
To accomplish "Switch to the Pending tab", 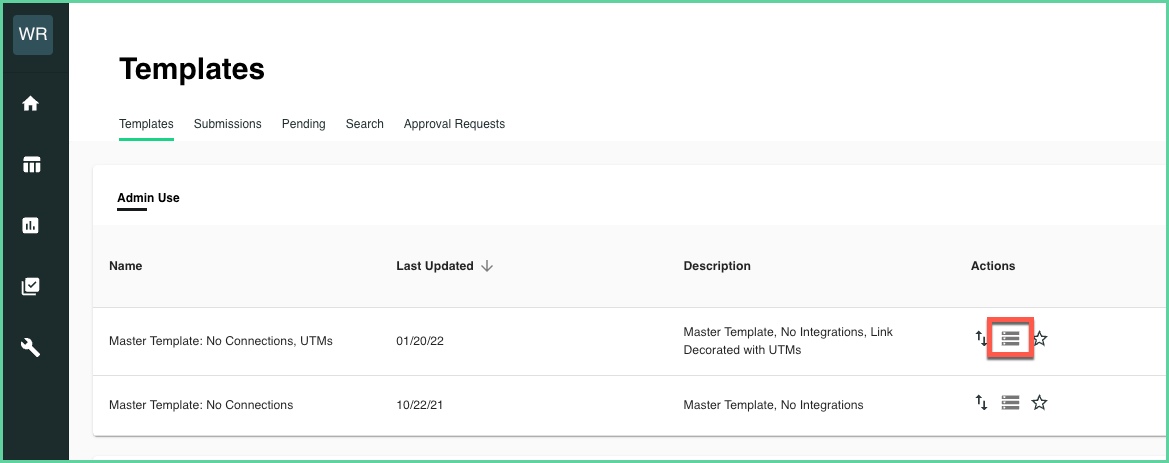I will [303, 125].
